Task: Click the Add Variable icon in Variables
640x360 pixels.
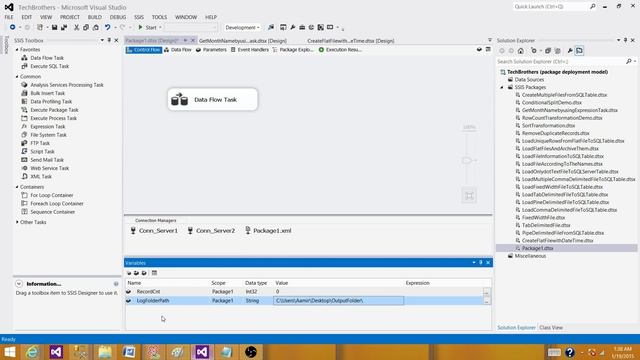Action: (x=129, y=273)
